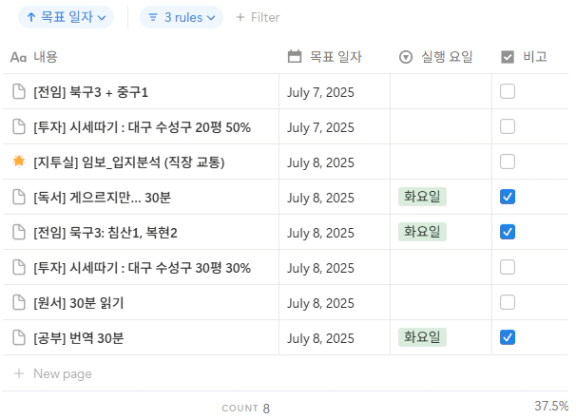
Task: Open the COUNT 8 calculation menu
Action: 246,408
